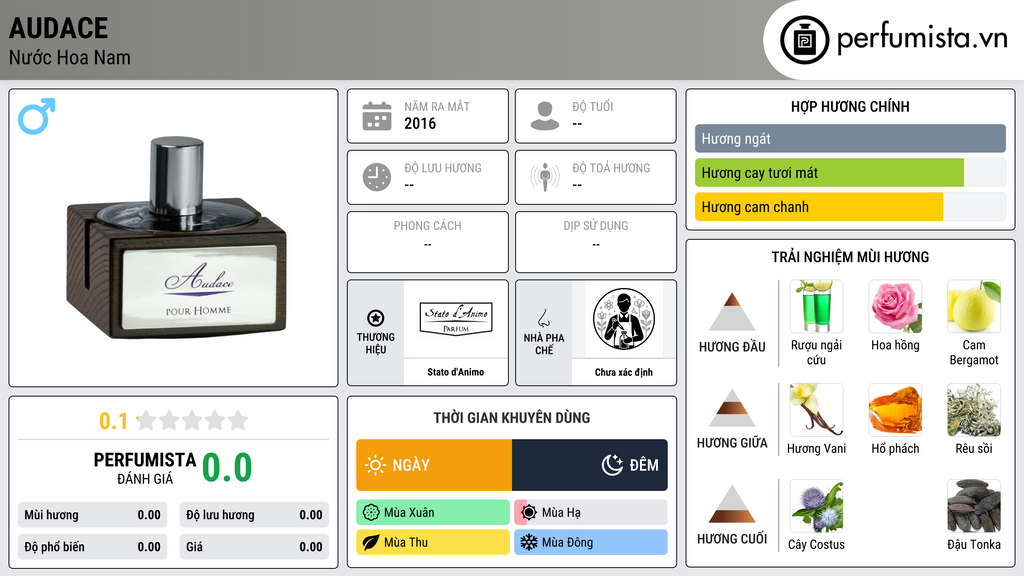Image resolution: width=1024 pixels, height=576 pixels.
Task: Click the Hoa hồng rose note thumbnail
Action: click(895, 306)
